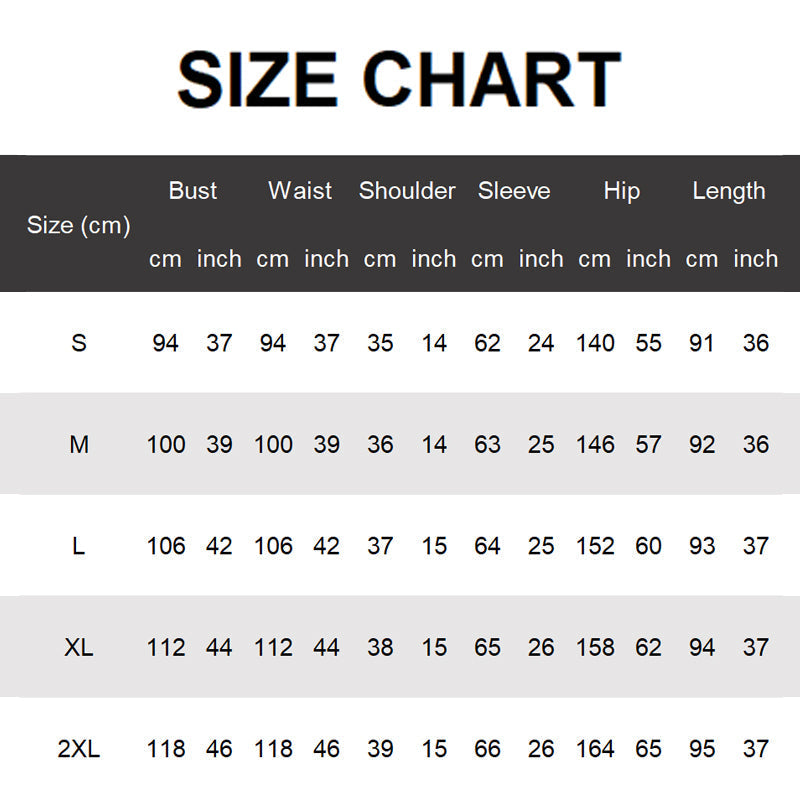This screenshot has width=800, height=800.
Task: Select the Shoulder column header
Action: (407, 191)
